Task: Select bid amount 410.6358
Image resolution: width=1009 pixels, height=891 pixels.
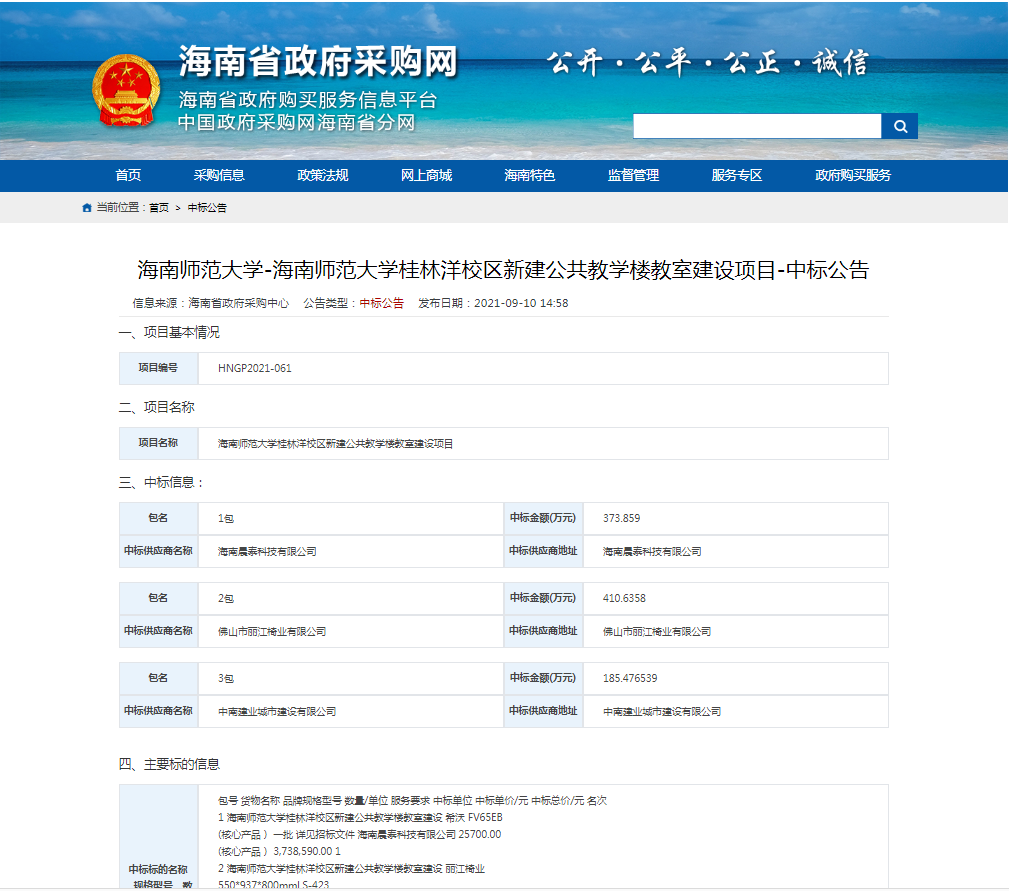Action: tap(624, 598)
